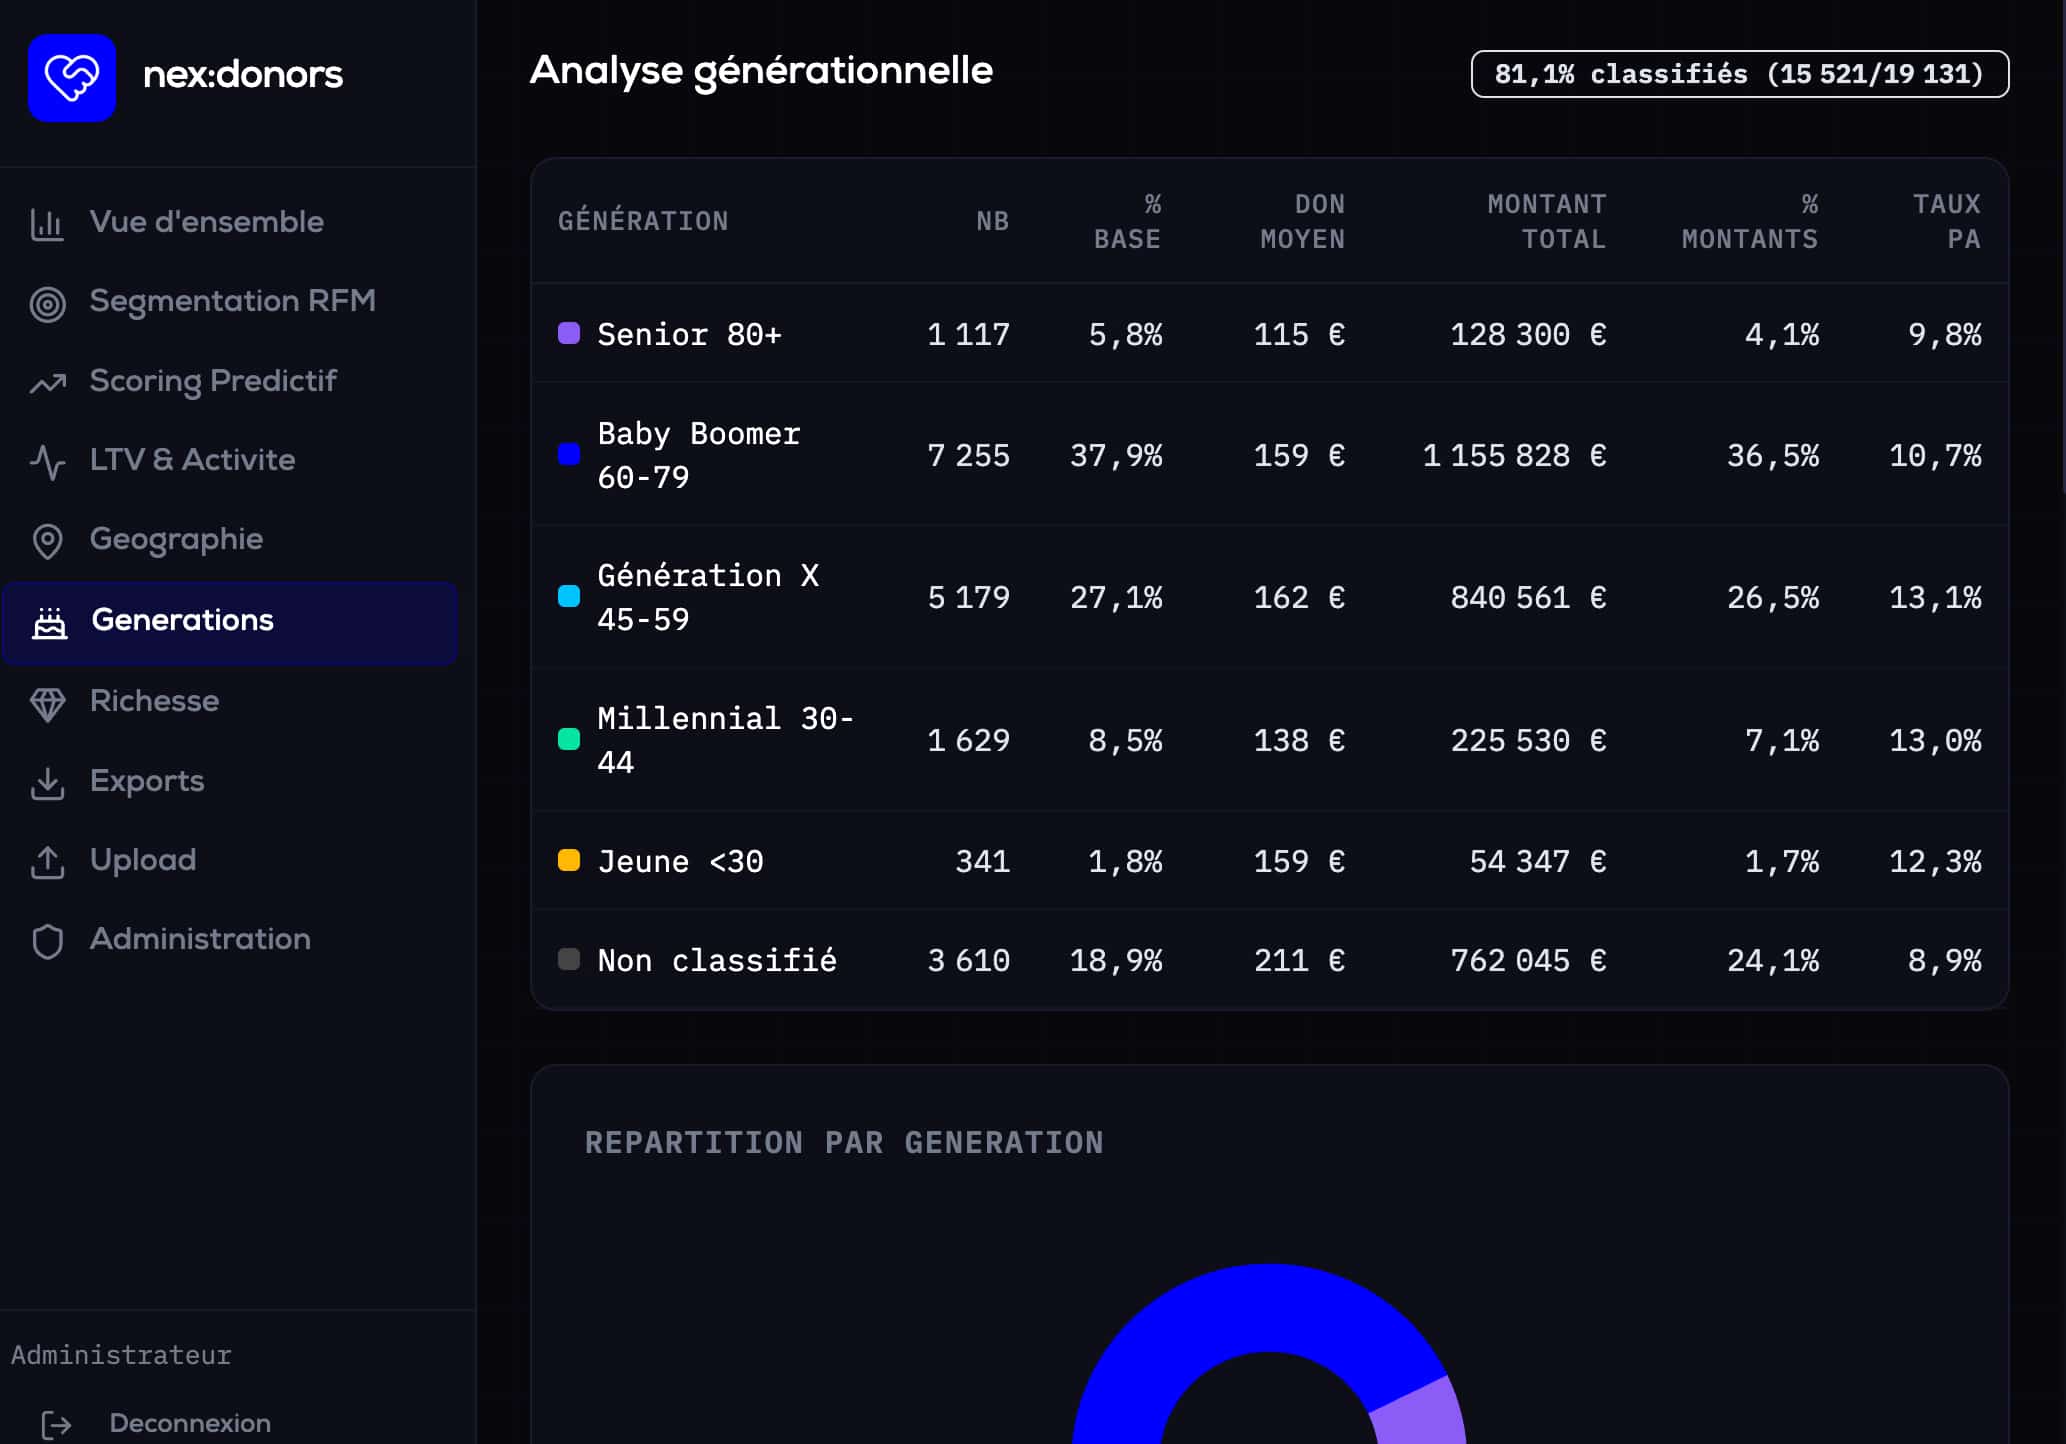Select the Baby Boomer 60-79 row label

point(698,455)
